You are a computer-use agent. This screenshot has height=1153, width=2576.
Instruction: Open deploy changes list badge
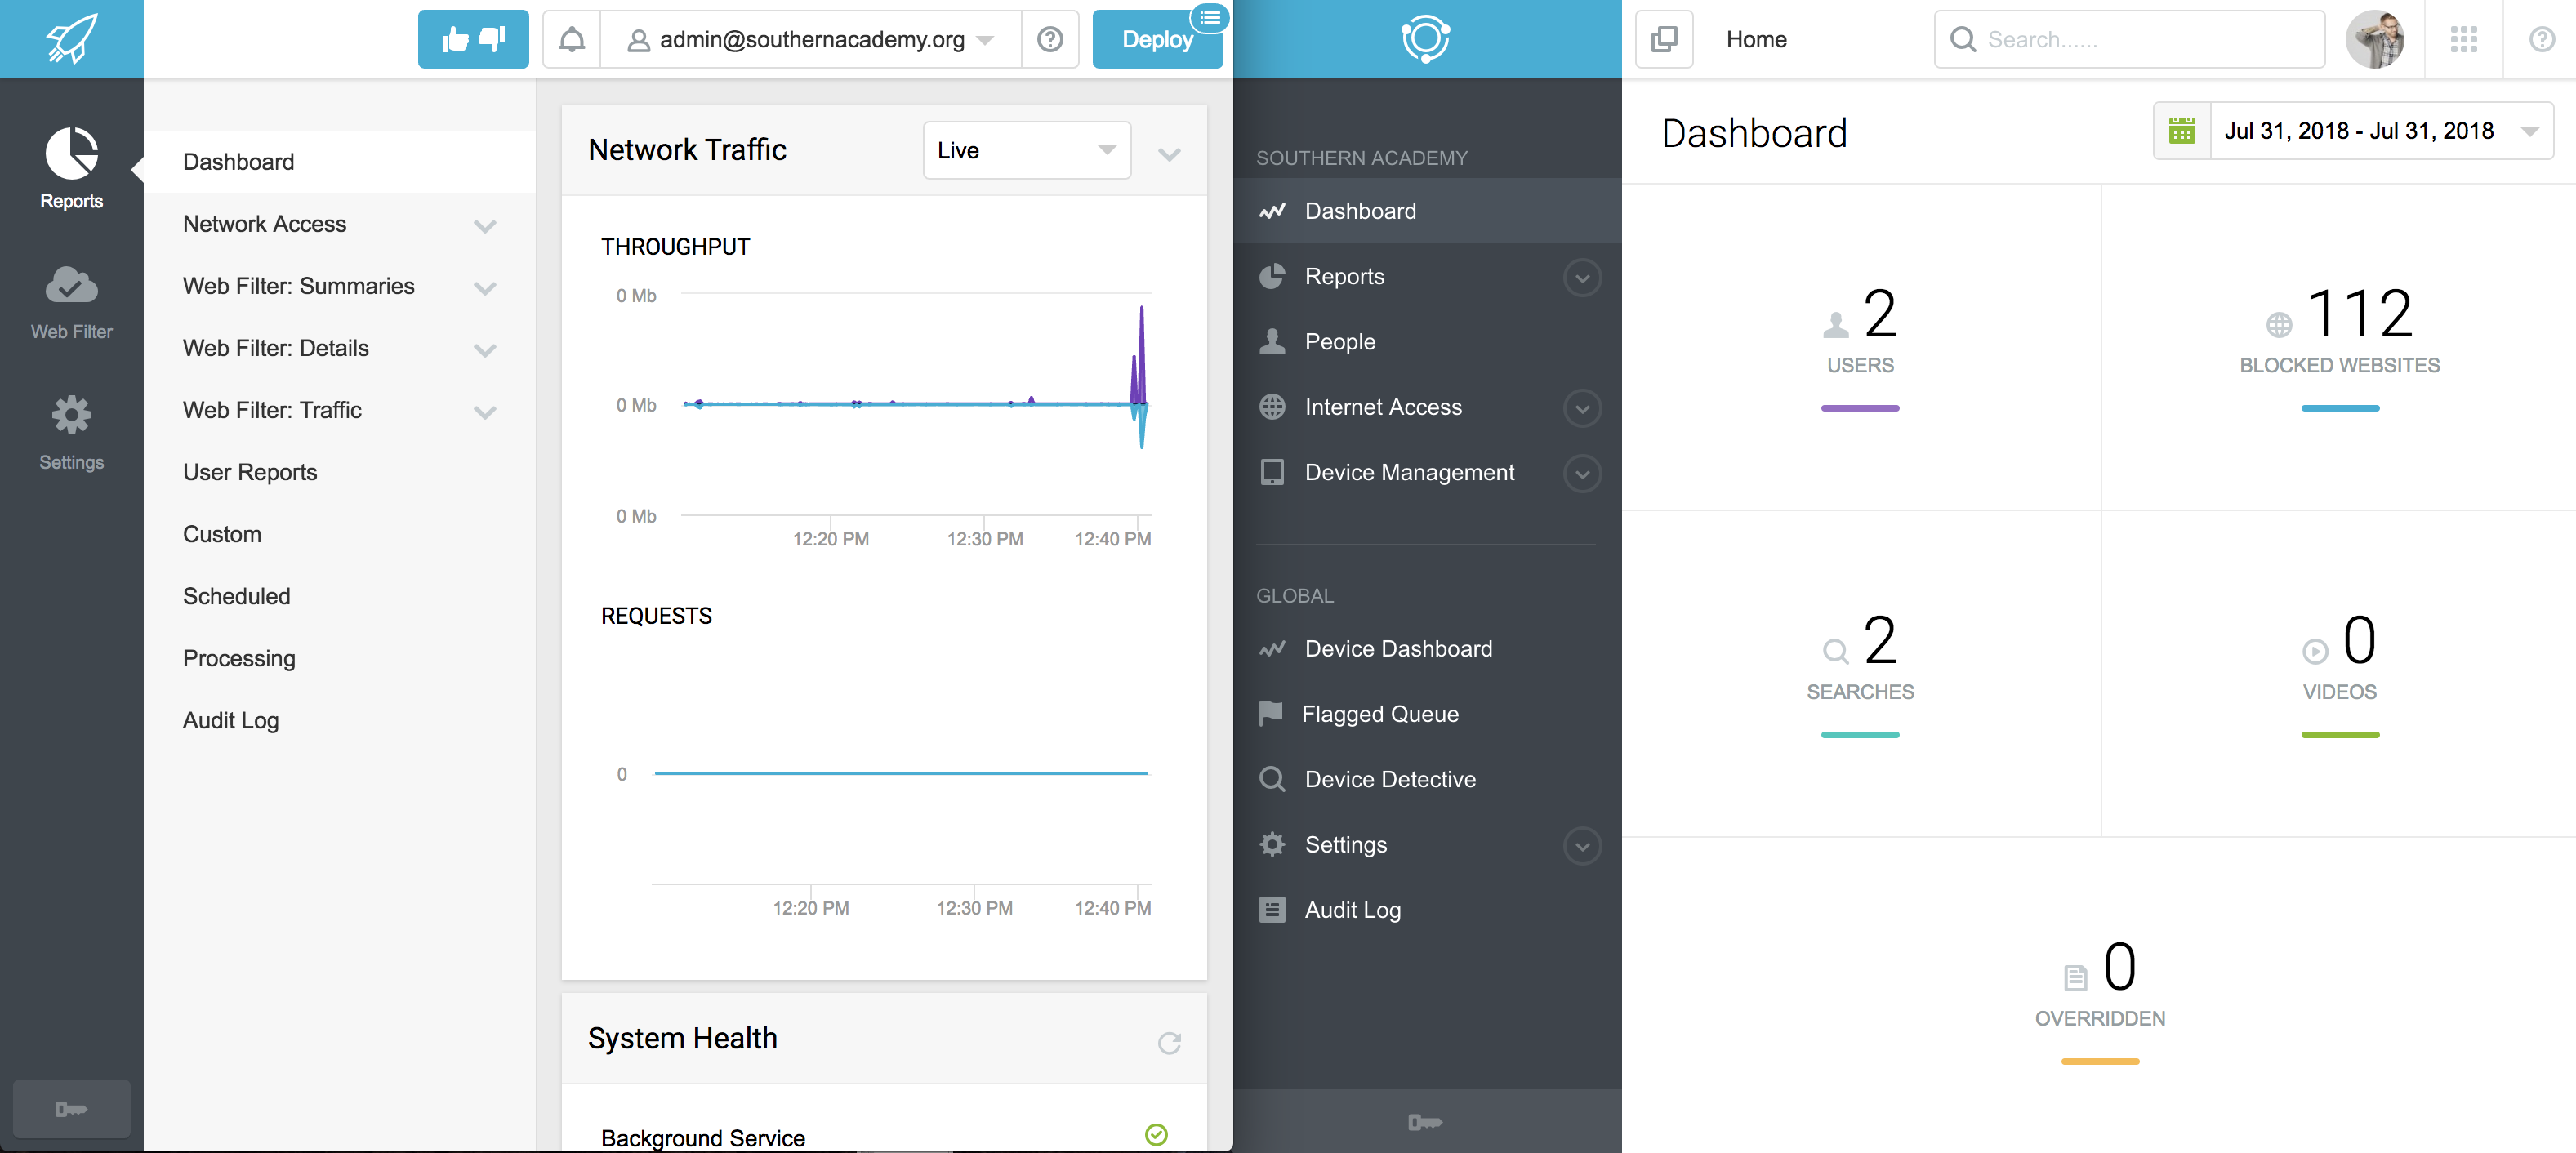point(1209,17)
